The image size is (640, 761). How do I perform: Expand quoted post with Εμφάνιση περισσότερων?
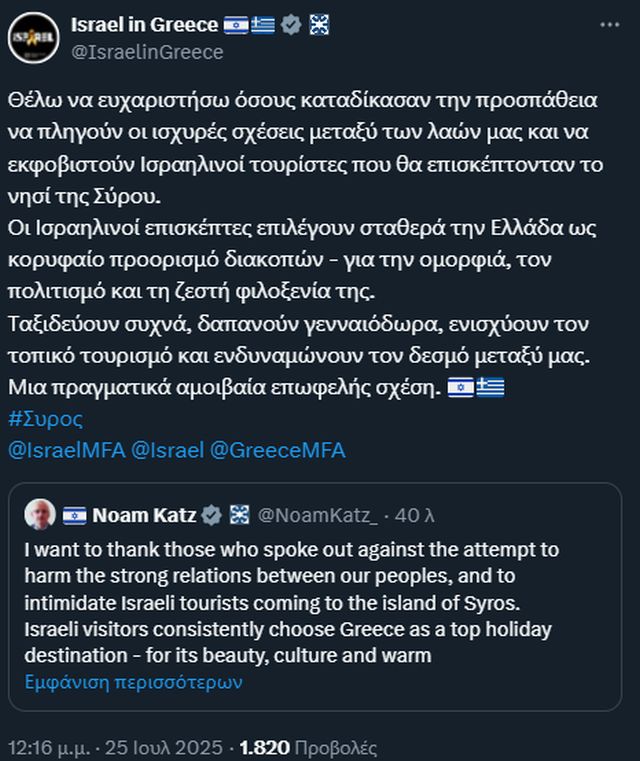[x=132, y=683]
